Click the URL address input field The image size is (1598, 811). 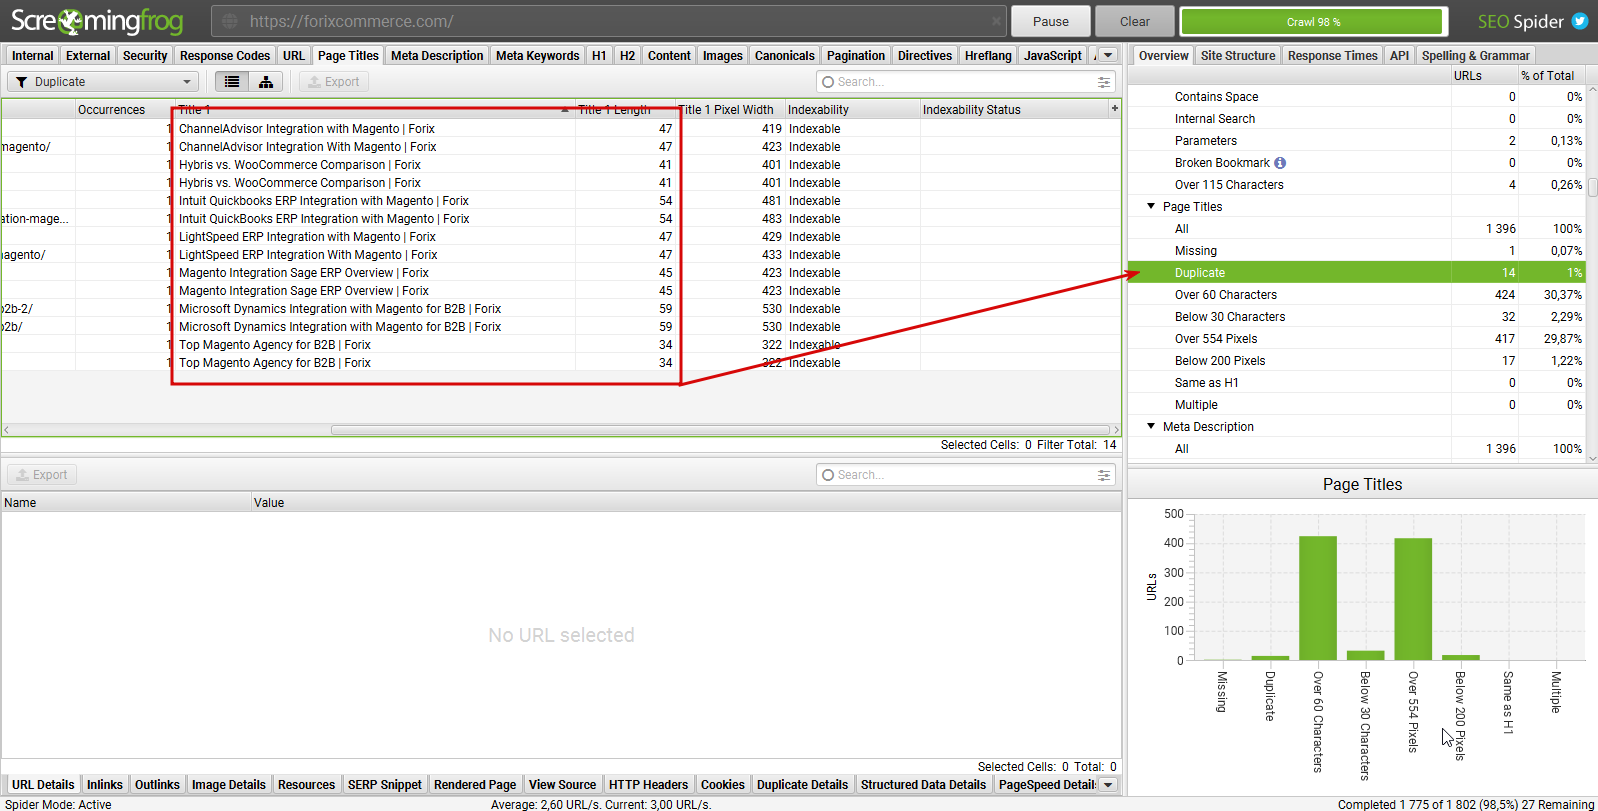(610, 21)
